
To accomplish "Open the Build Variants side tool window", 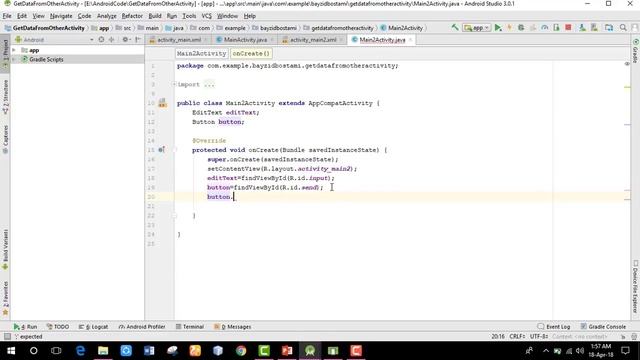I will 5,249.
